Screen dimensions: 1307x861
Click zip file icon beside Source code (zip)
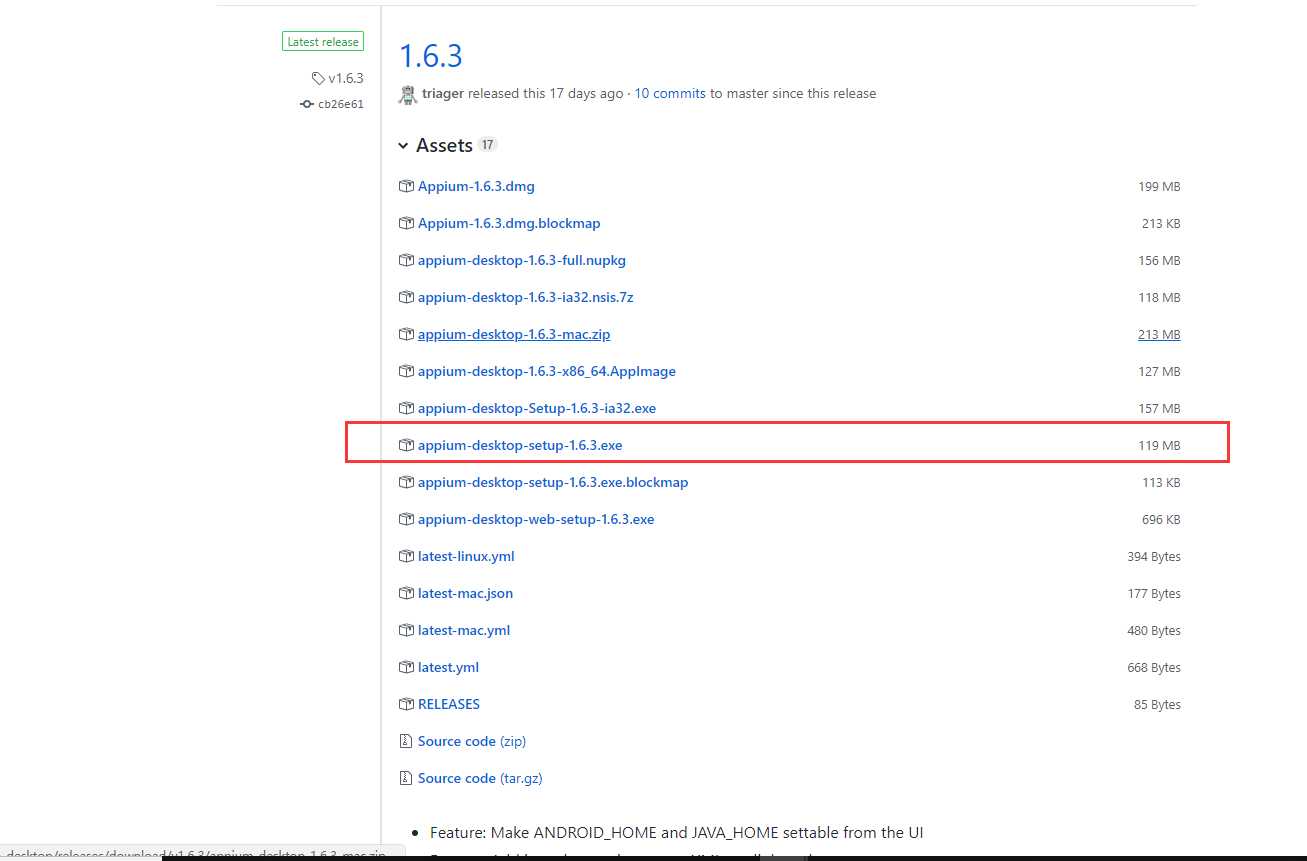(406, 742)
